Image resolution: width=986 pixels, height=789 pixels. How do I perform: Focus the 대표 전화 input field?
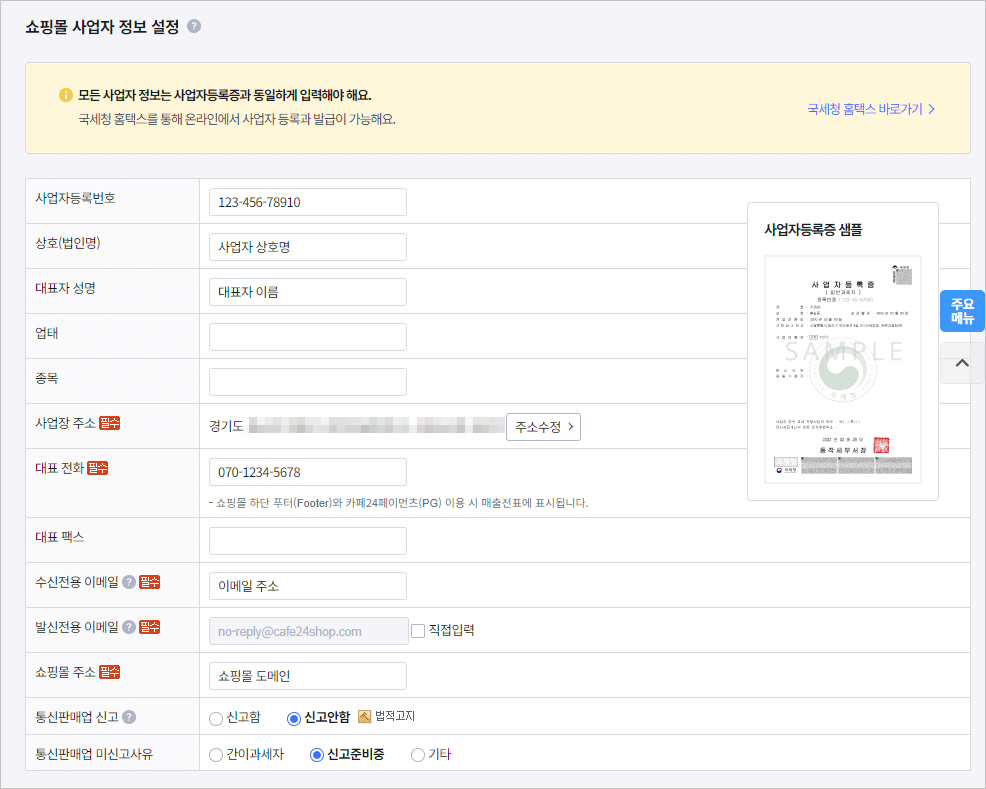(307, 472)
